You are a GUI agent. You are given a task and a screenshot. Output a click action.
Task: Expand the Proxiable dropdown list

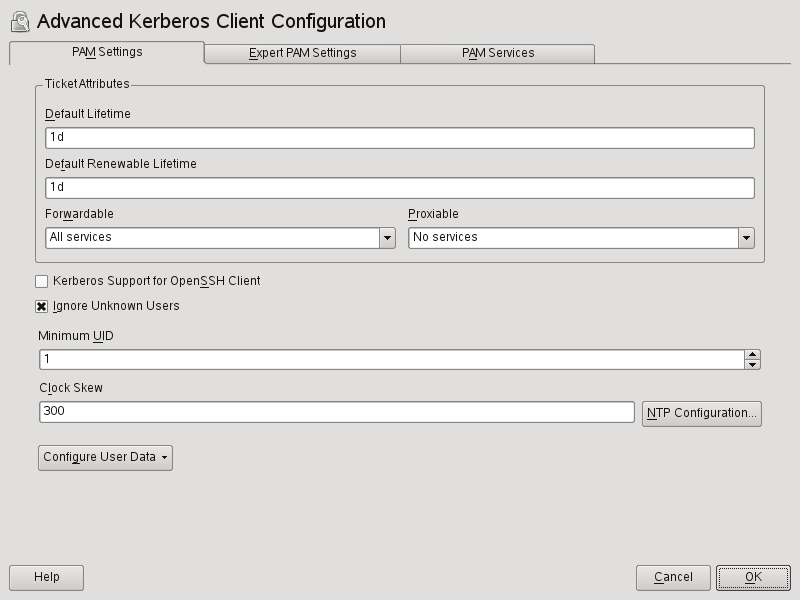tap(746, 237)
